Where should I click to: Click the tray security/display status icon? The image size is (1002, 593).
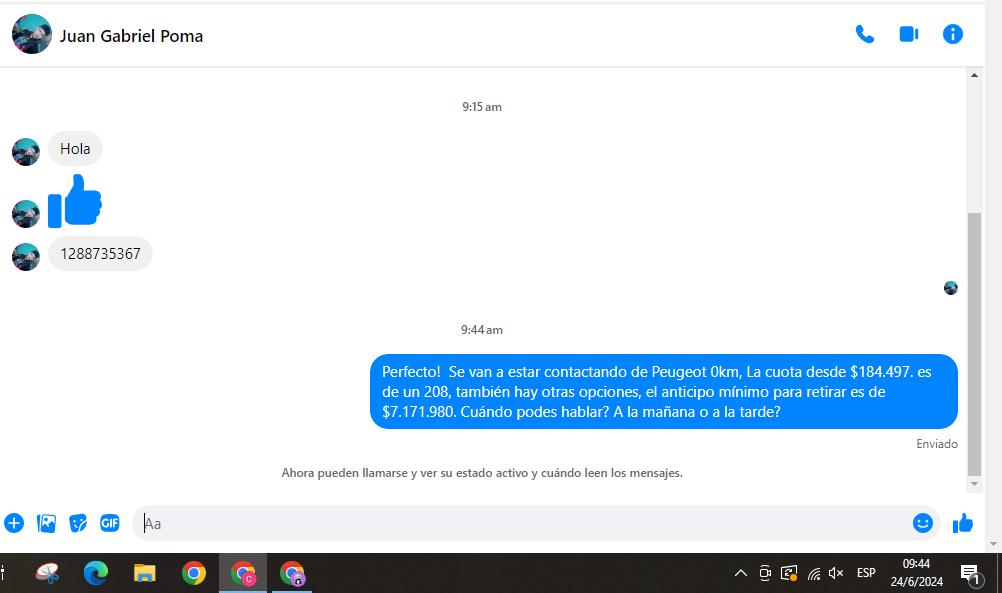point(789,573)
